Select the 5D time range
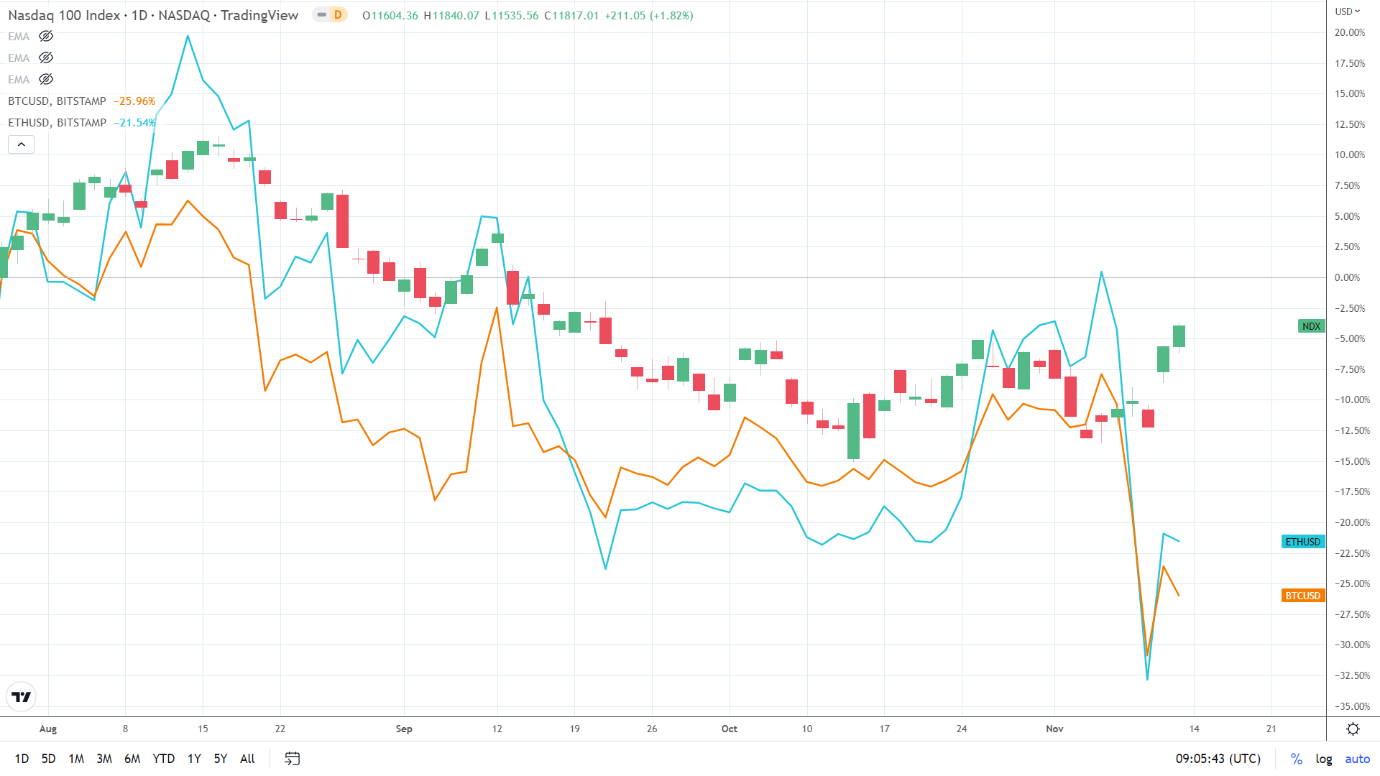 click(x=48, y=759)
